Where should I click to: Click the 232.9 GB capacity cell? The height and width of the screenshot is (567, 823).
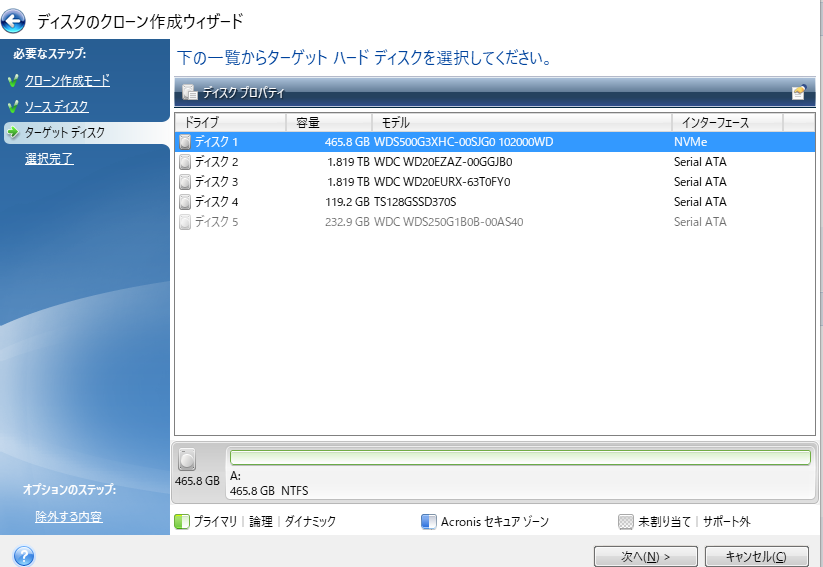[347, 222]
